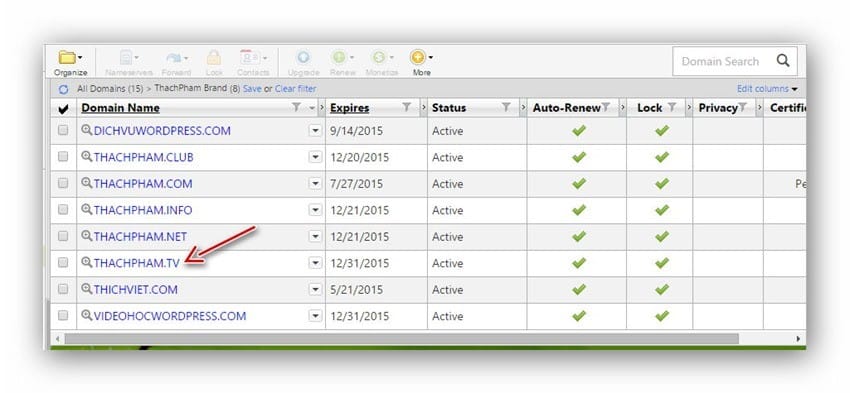Click the horizontal scrollbar thumb

point(402,339)
